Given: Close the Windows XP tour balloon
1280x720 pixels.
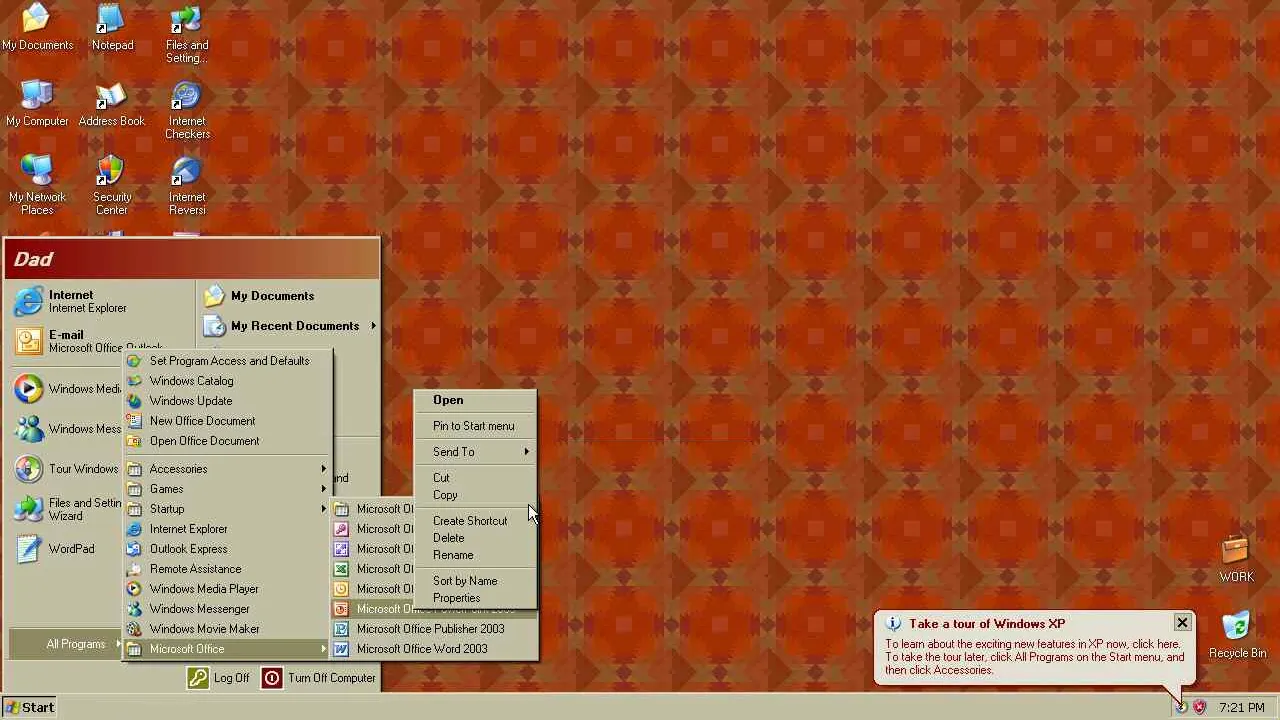Looking at the screenshot, I should (1182, 622).
